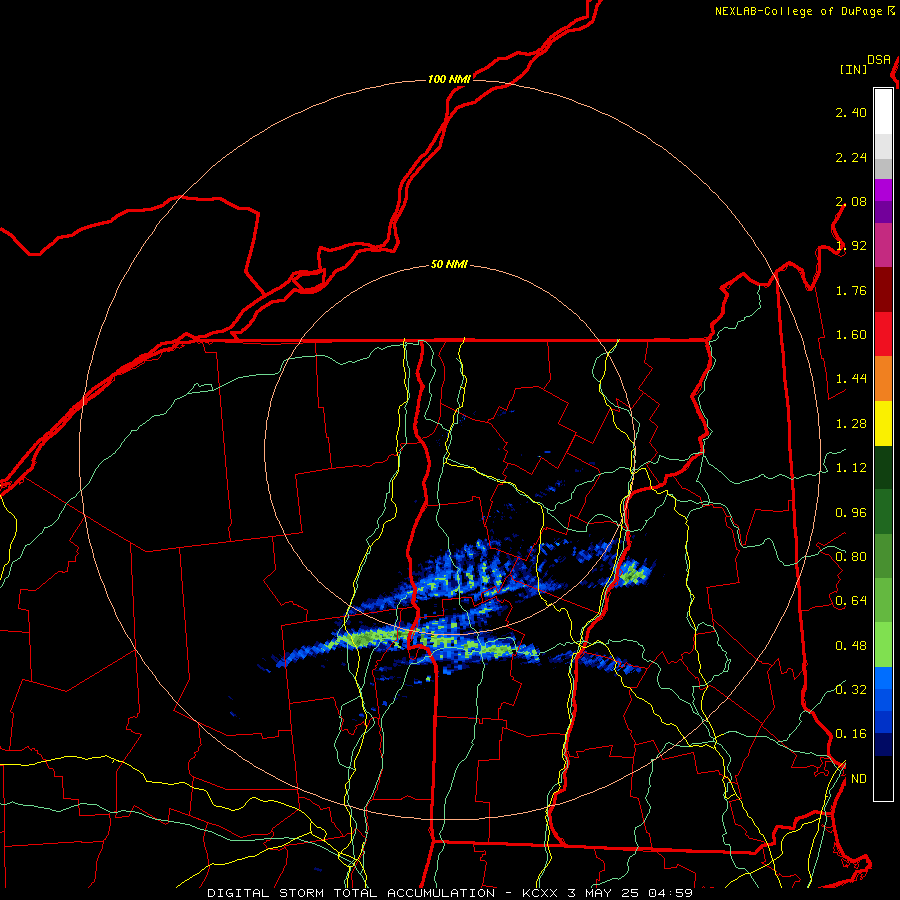Select the yellow legend swatch

pos(883,424)
